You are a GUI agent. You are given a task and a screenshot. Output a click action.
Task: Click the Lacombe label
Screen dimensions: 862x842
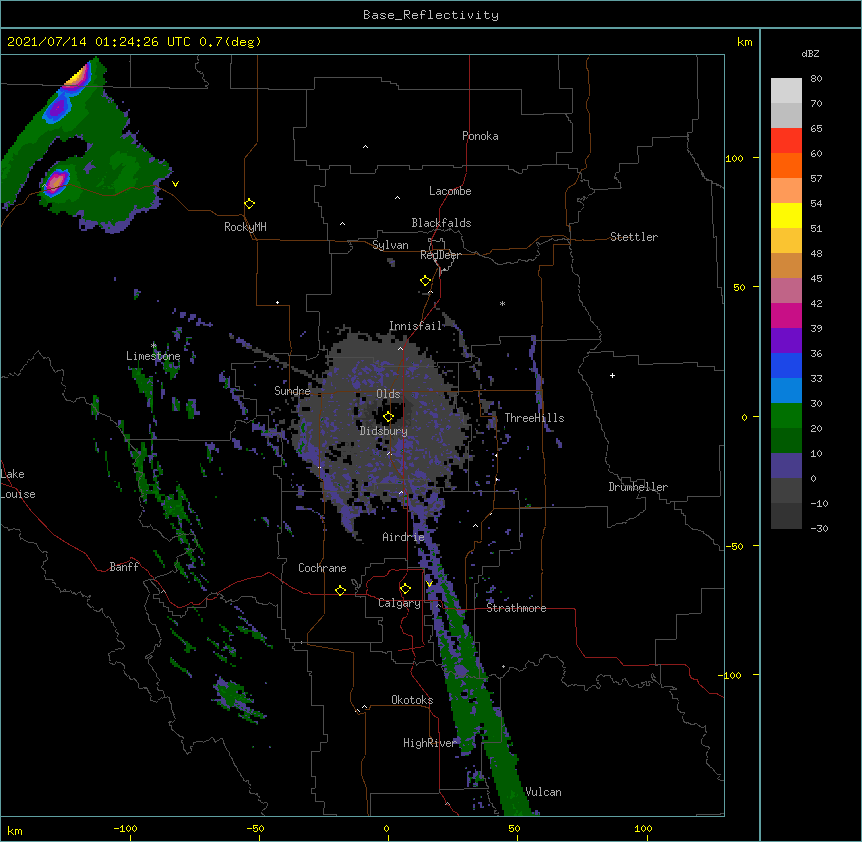point(450,191)
